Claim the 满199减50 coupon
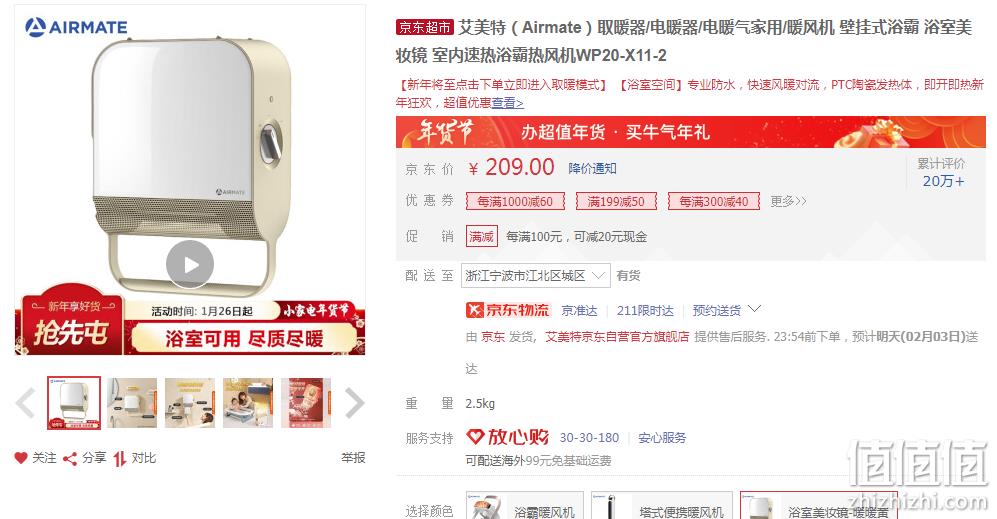 pos(615,202)
